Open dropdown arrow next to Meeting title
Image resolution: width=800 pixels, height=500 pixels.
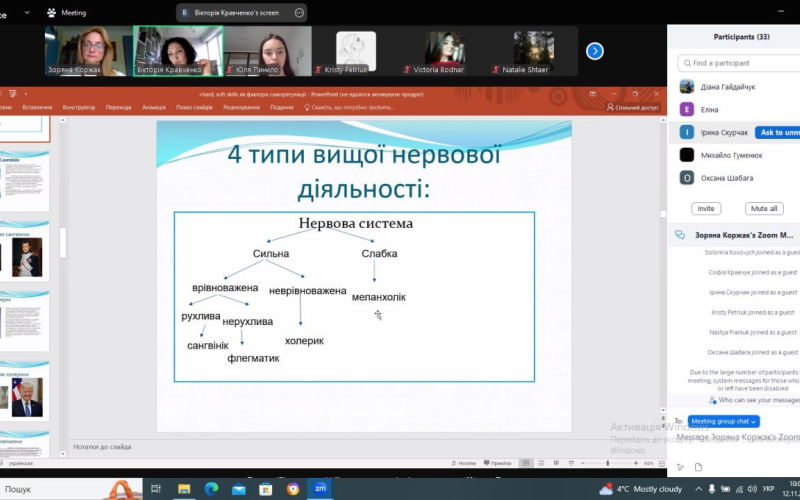pos(27,13)
